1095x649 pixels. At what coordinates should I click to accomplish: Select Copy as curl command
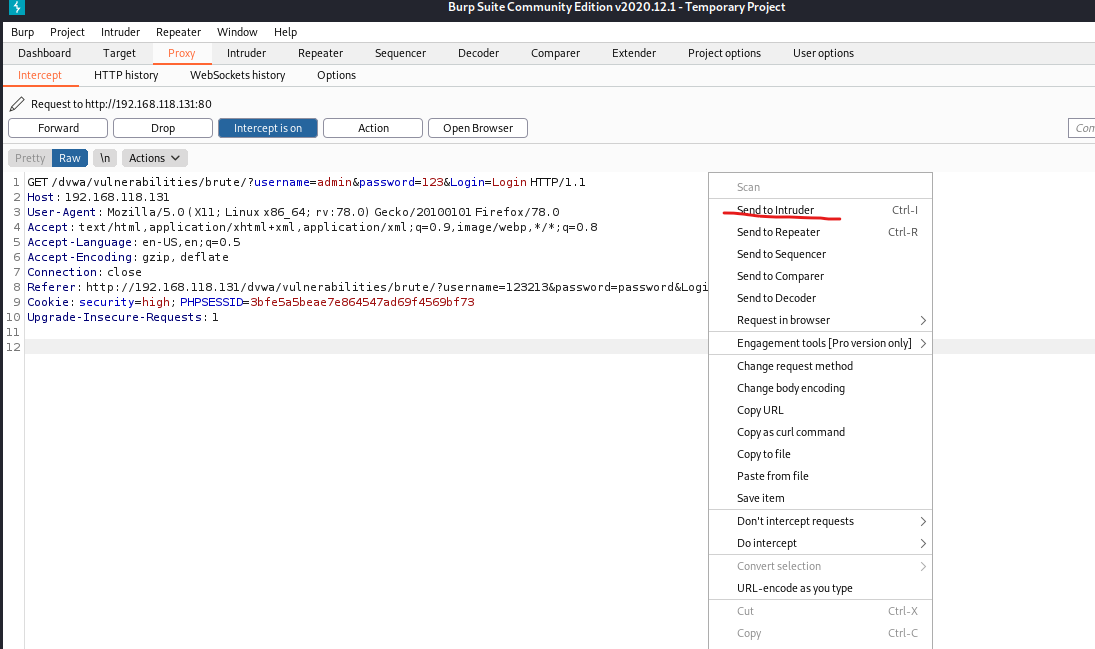click(x=821, y=432)
